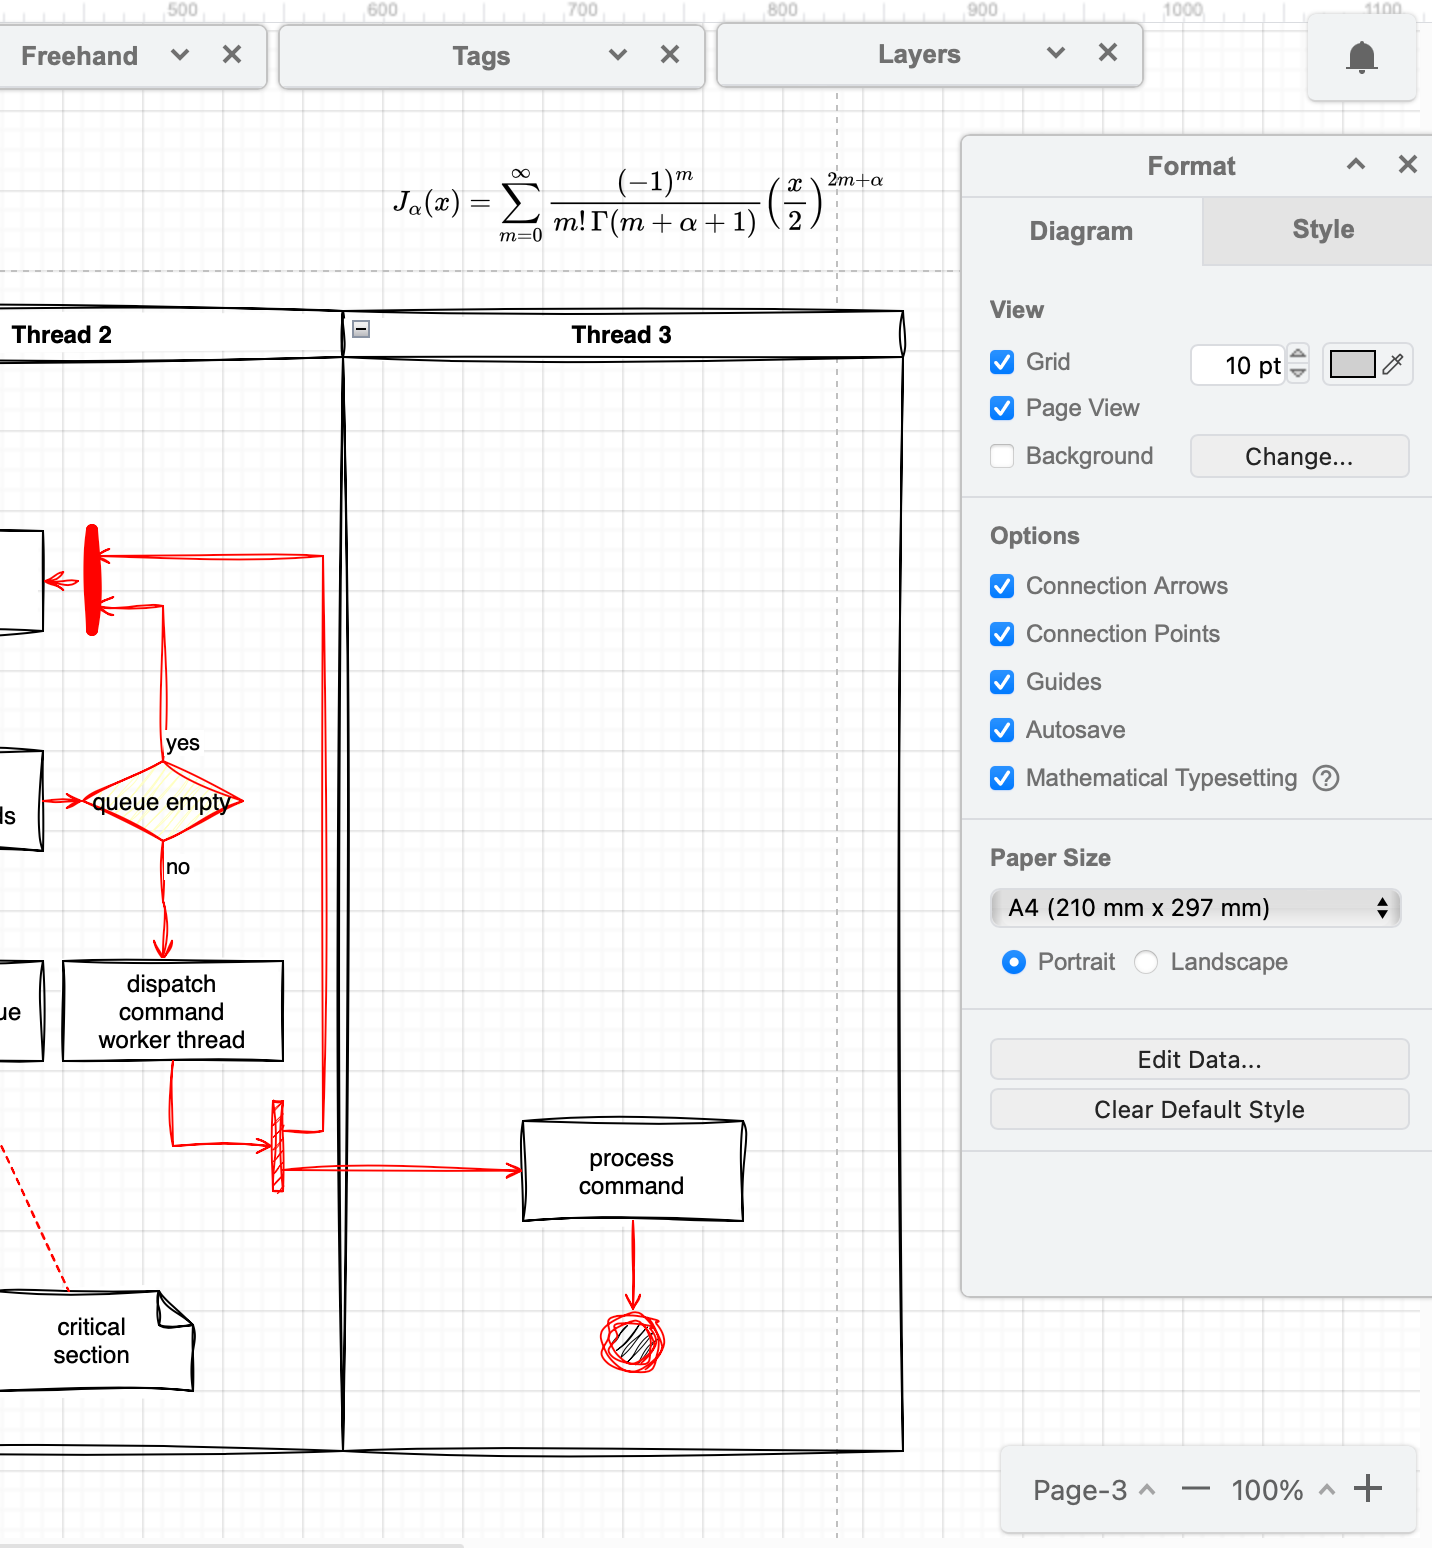Switch to the Style tab
This screenshot has width=1432, height=1548.
tap(1322, 230)
